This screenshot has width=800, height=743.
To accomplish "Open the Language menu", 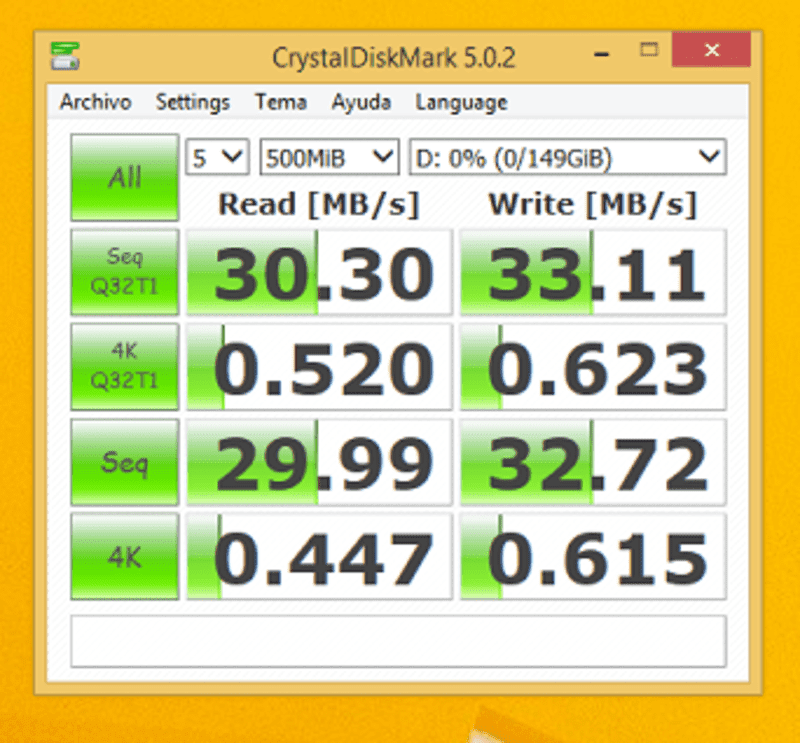I will point(461,103).
